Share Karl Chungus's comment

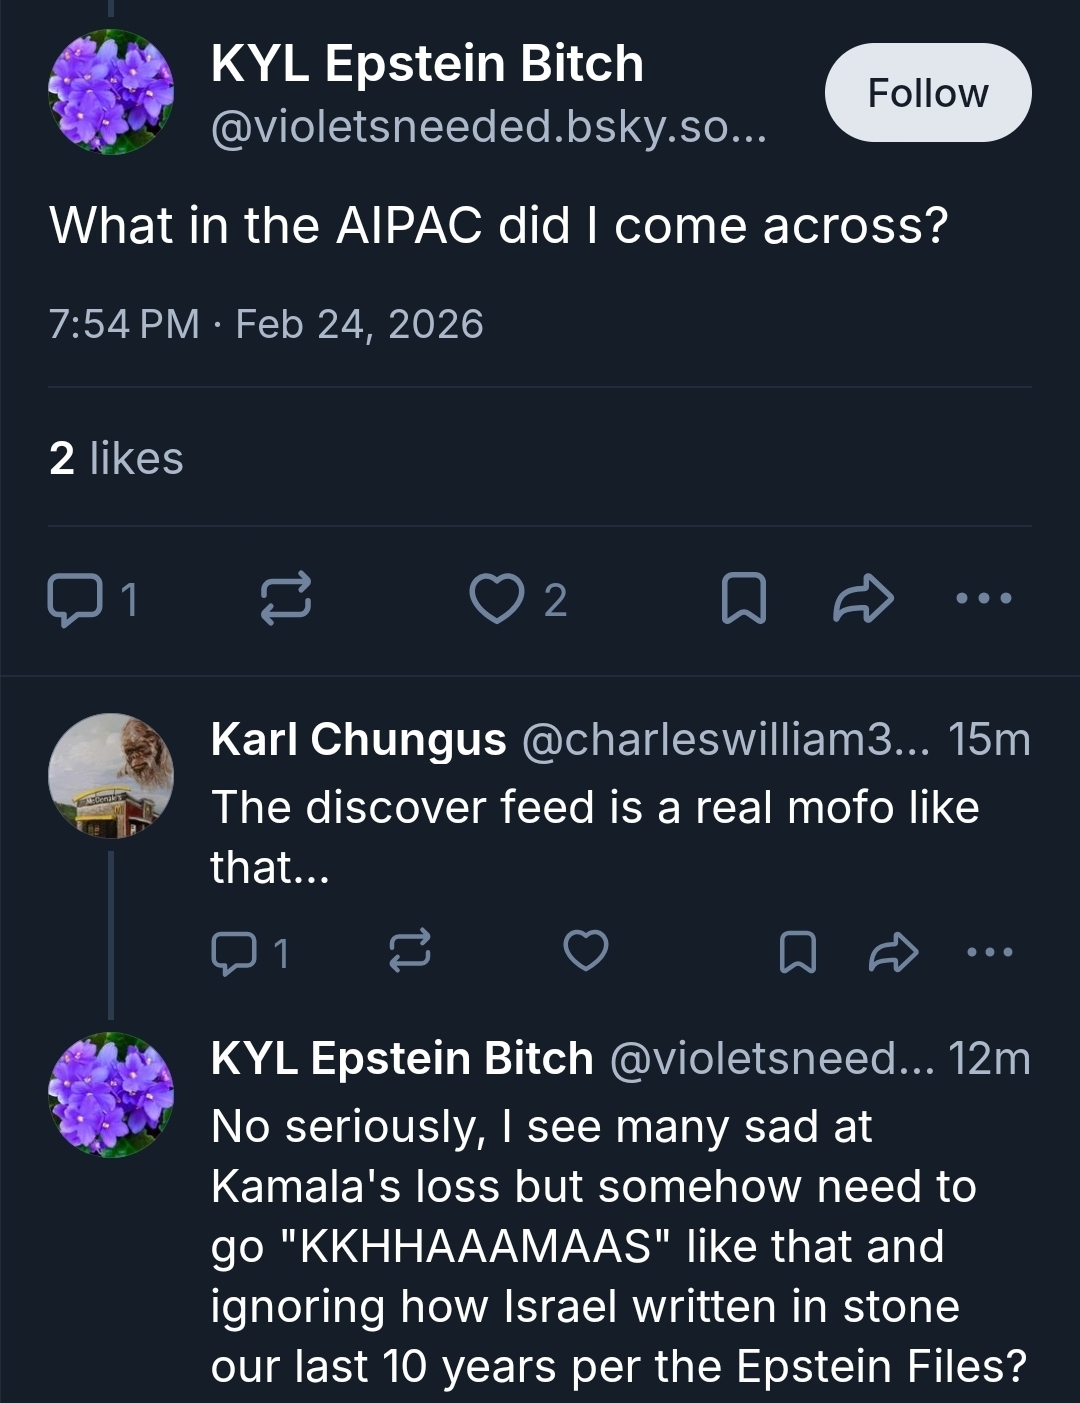coord(893,952)
